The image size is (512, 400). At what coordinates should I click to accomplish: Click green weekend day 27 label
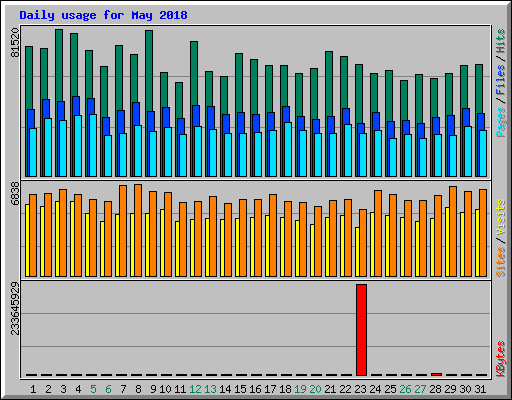pos(420,389)
